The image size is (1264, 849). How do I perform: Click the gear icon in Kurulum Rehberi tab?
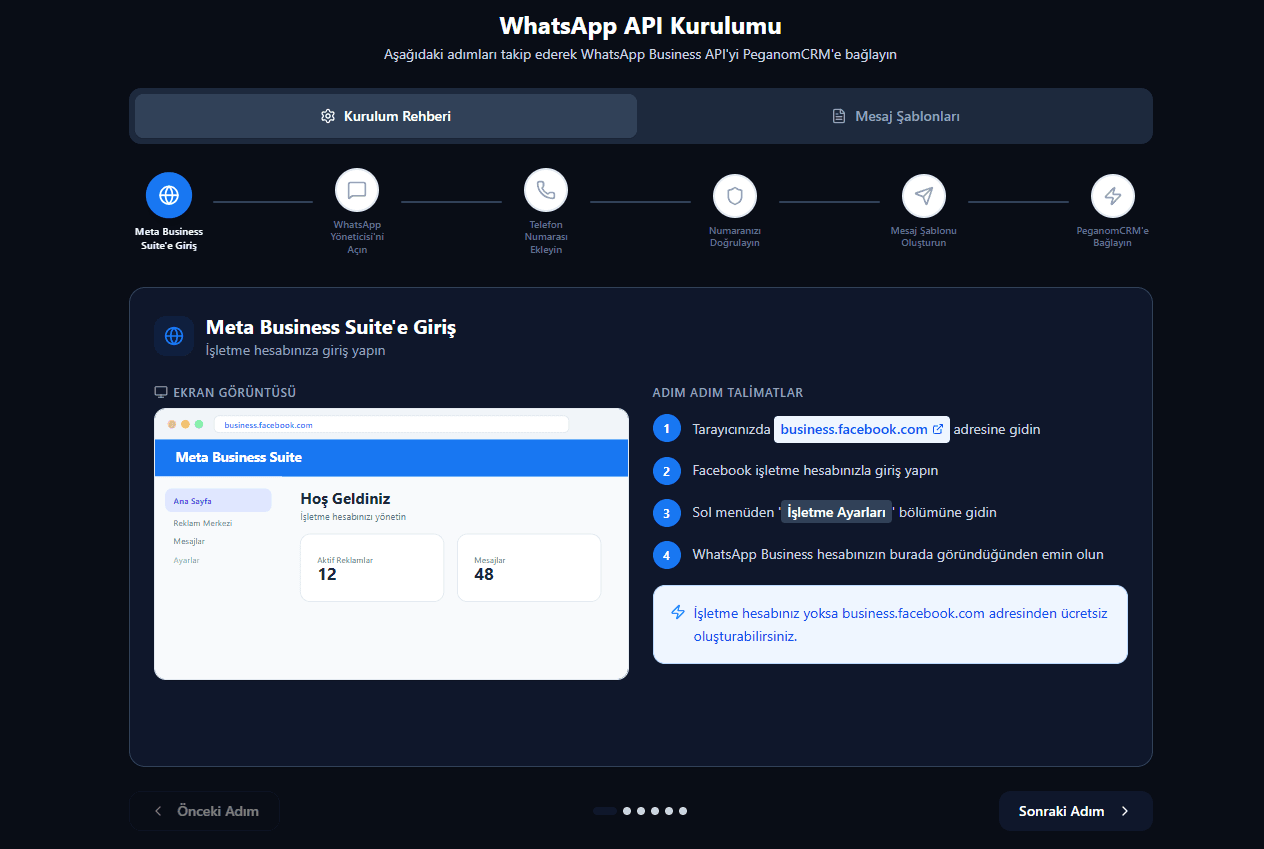[328, 116]
